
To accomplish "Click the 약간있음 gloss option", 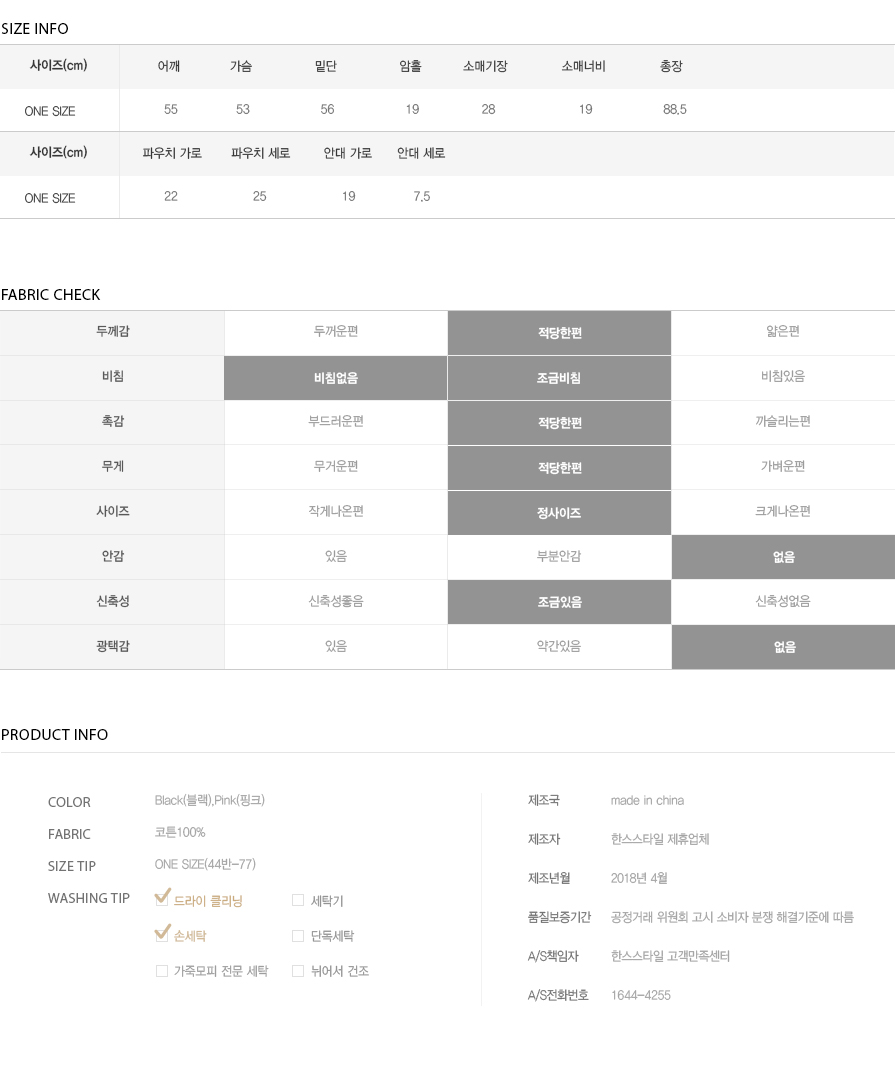I will click(559, 646).
